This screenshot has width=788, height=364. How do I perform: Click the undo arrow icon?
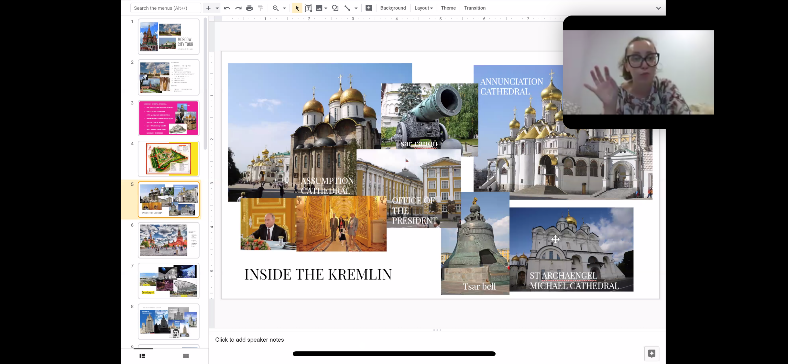click(227, 8)
